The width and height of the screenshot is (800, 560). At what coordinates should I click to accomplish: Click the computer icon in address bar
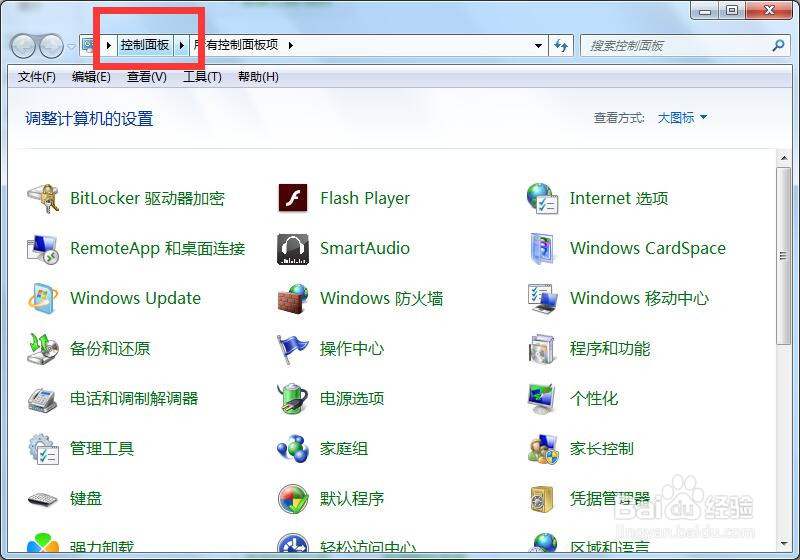click(88, 45)
